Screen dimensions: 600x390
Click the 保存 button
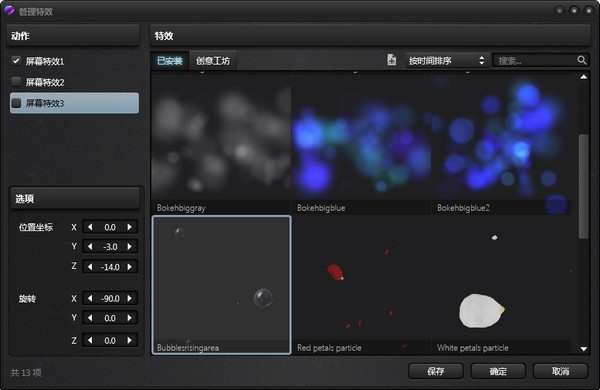click(x=435, y=371)
